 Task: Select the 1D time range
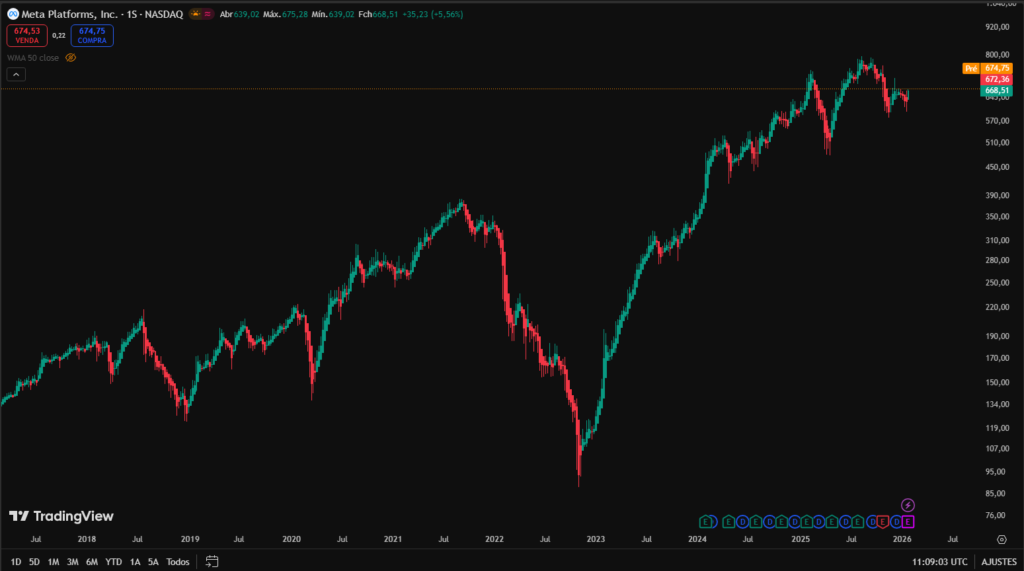(x=15, y=562)
